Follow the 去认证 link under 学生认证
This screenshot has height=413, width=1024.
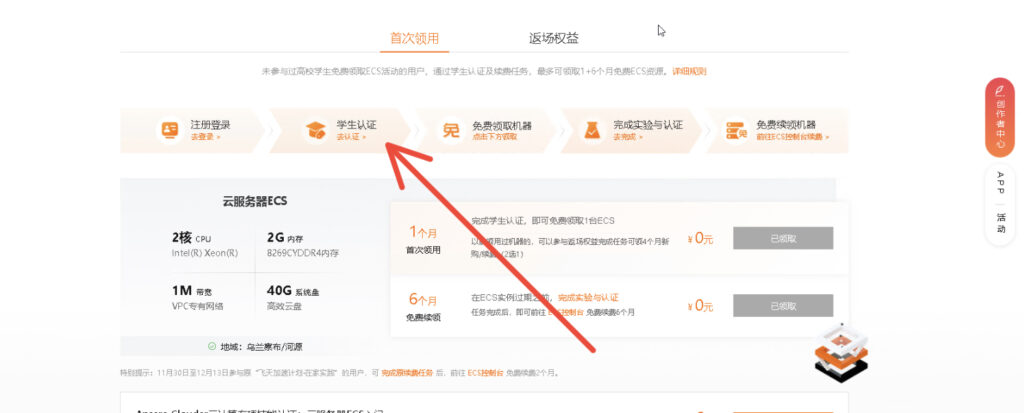pyautogui.click(x=351, y=137)
